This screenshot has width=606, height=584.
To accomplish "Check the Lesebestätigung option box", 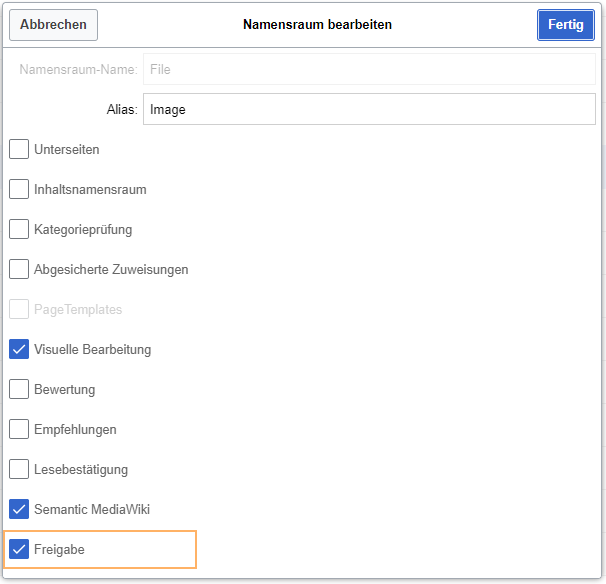I will [19, 469].
